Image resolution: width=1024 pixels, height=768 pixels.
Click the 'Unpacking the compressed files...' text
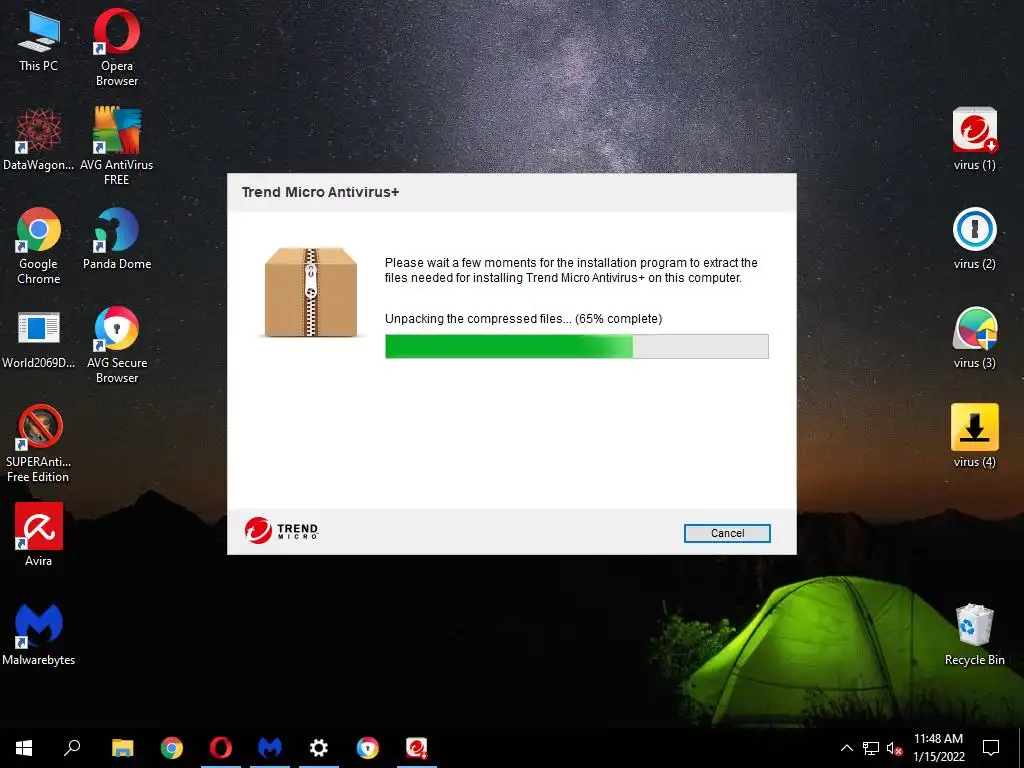523,319
